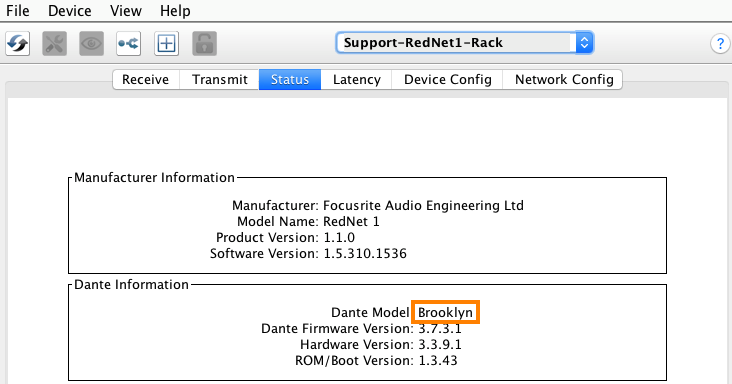
Task: Switch to the Latency tab
Action: pos(356,79)
